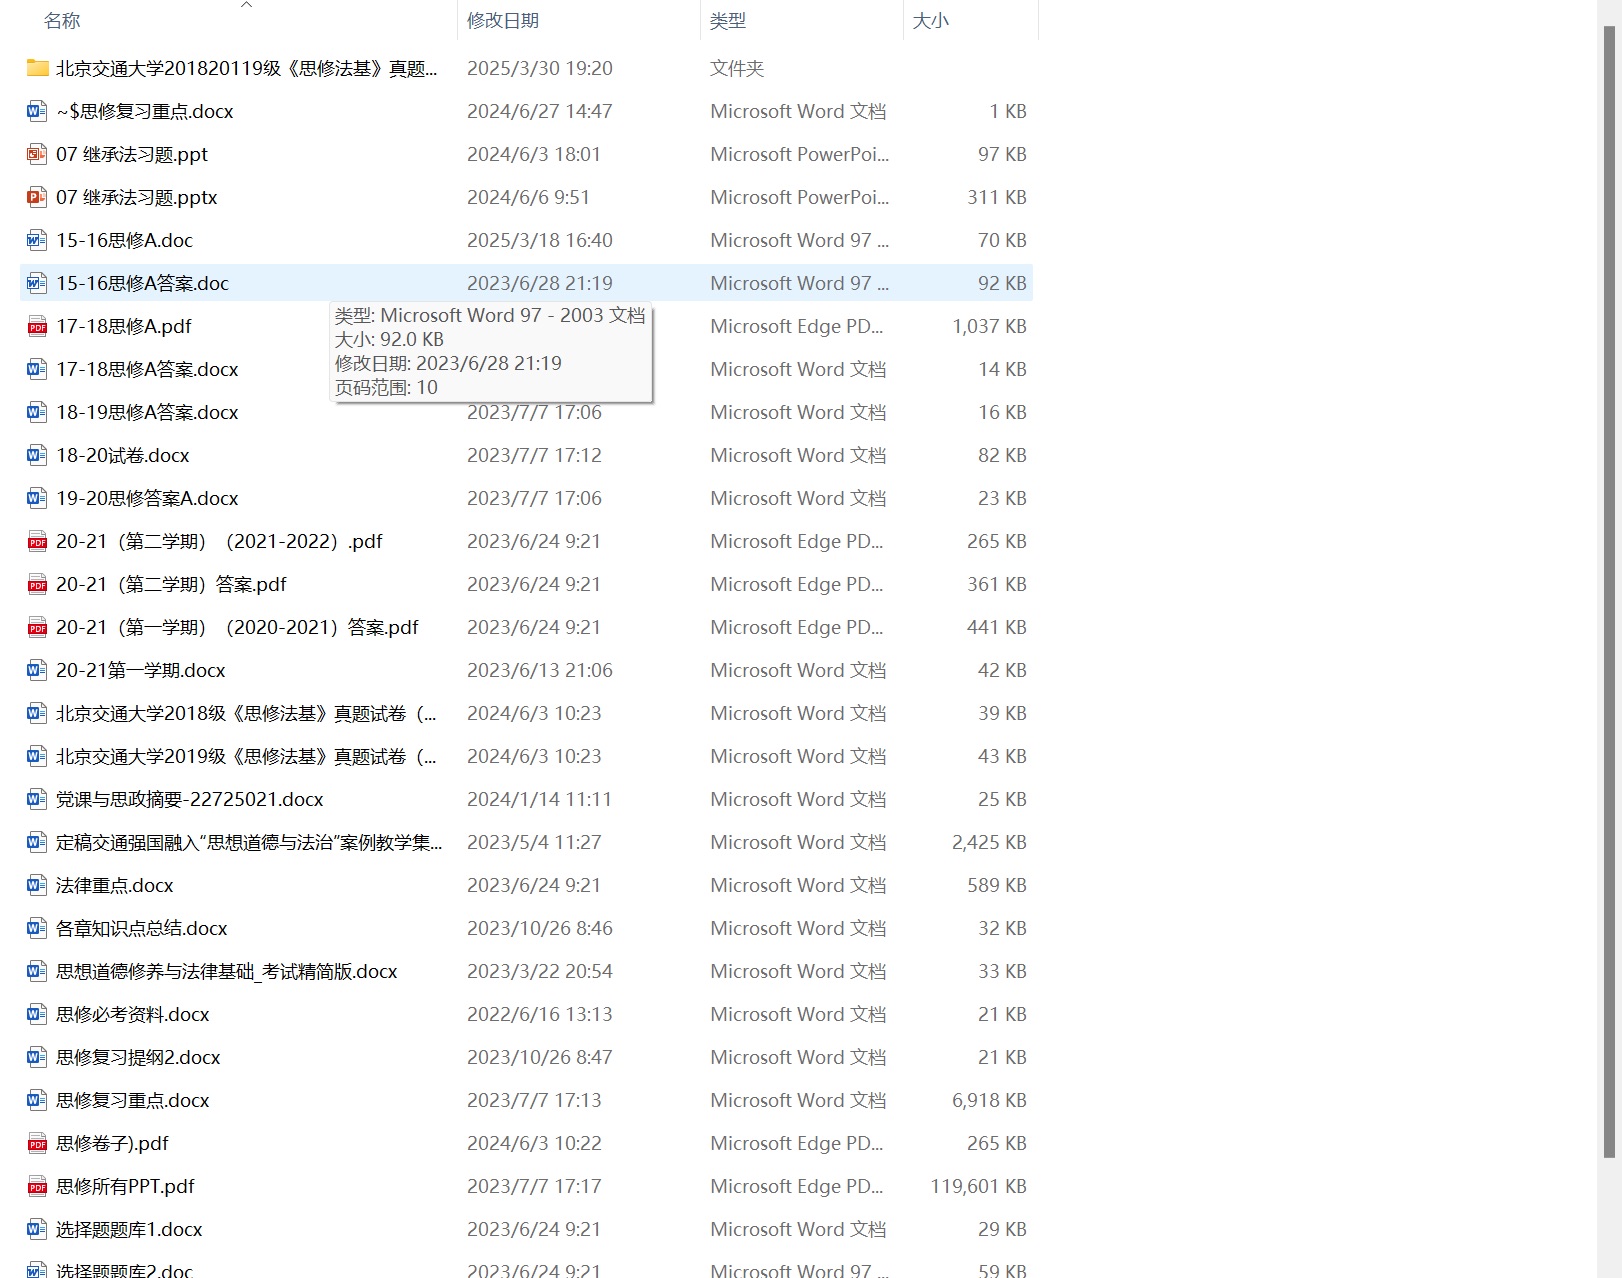Sort files by the 大小 column header
Image resolution: width=1622 pixels, height=1278 pixels.
[x=930, y=21]
